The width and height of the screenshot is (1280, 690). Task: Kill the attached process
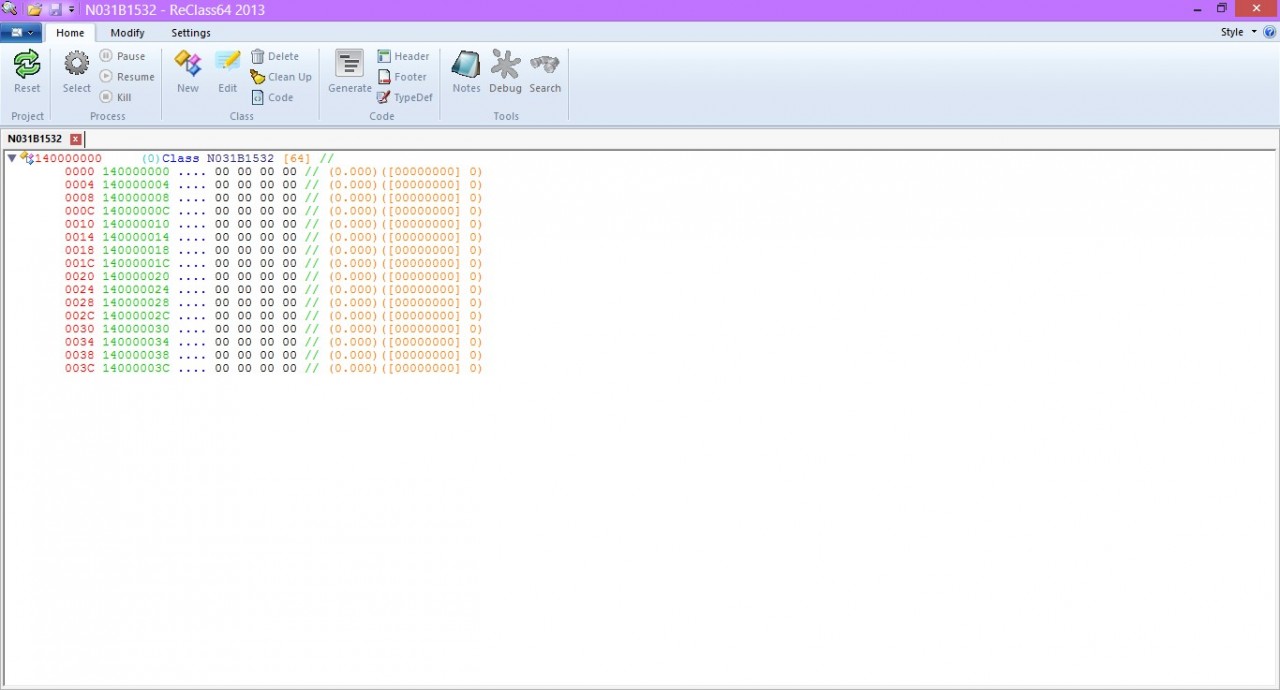tap(116, 97)
